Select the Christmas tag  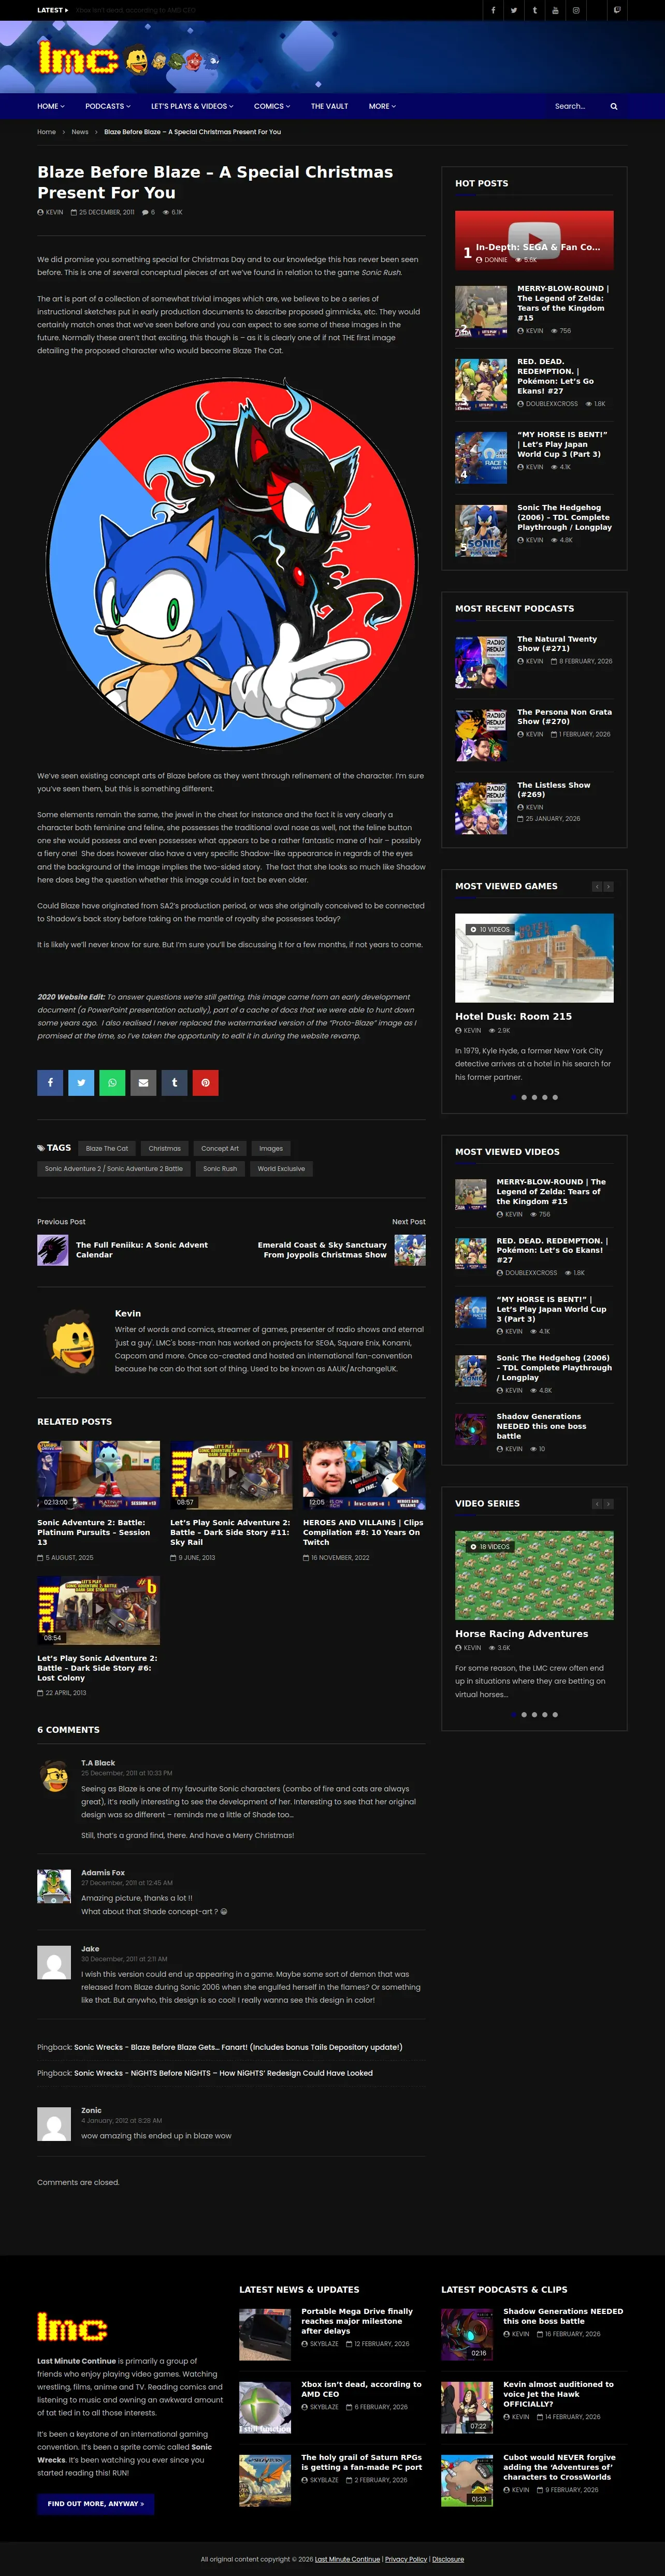coord(165,1148)
